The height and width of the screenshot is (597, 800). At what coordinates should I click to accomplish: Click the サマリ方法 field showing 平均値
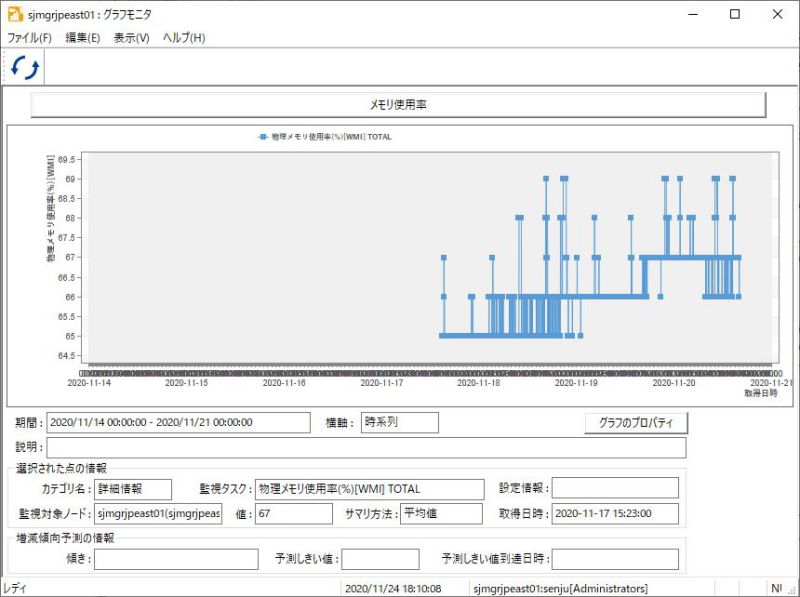[441, 514]
